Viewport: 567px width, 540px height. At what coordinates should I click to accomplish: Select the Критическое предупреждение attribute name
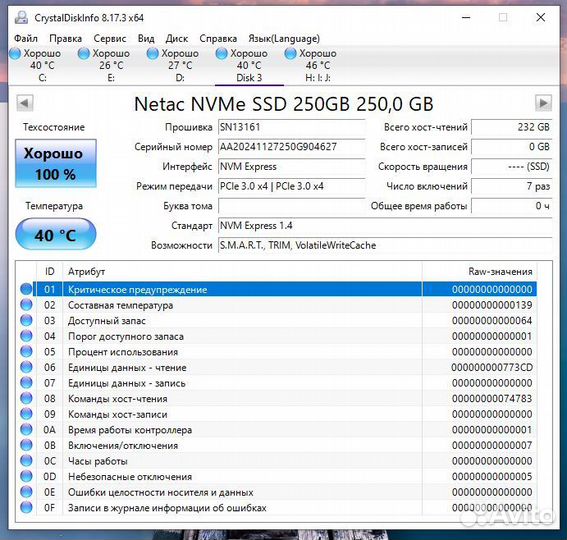pos(137,290)
